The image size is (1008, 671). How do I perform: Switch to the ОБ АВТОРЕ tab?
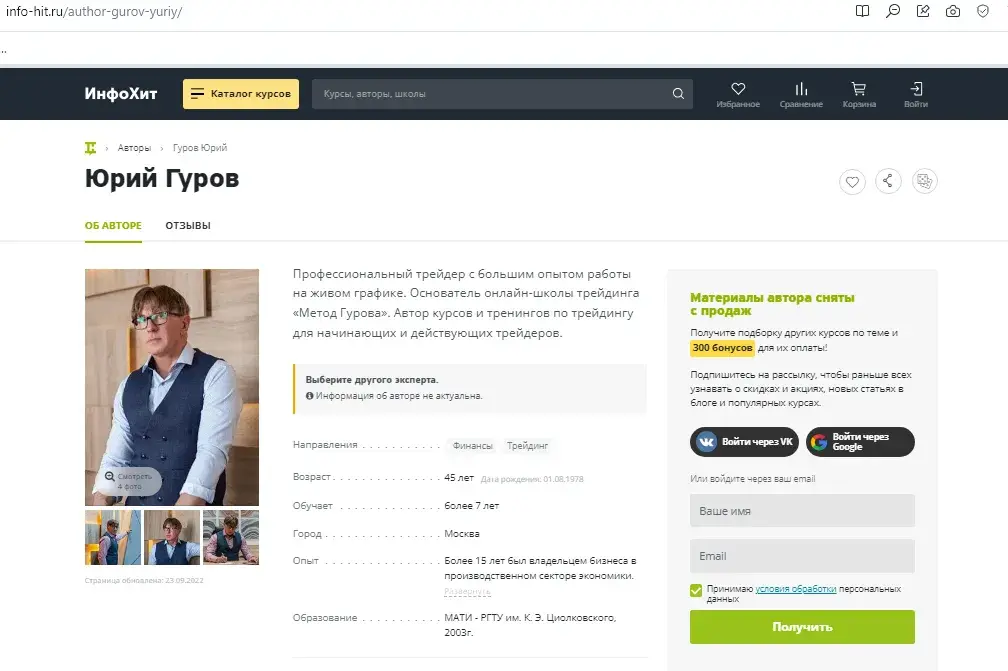point(113,226)
